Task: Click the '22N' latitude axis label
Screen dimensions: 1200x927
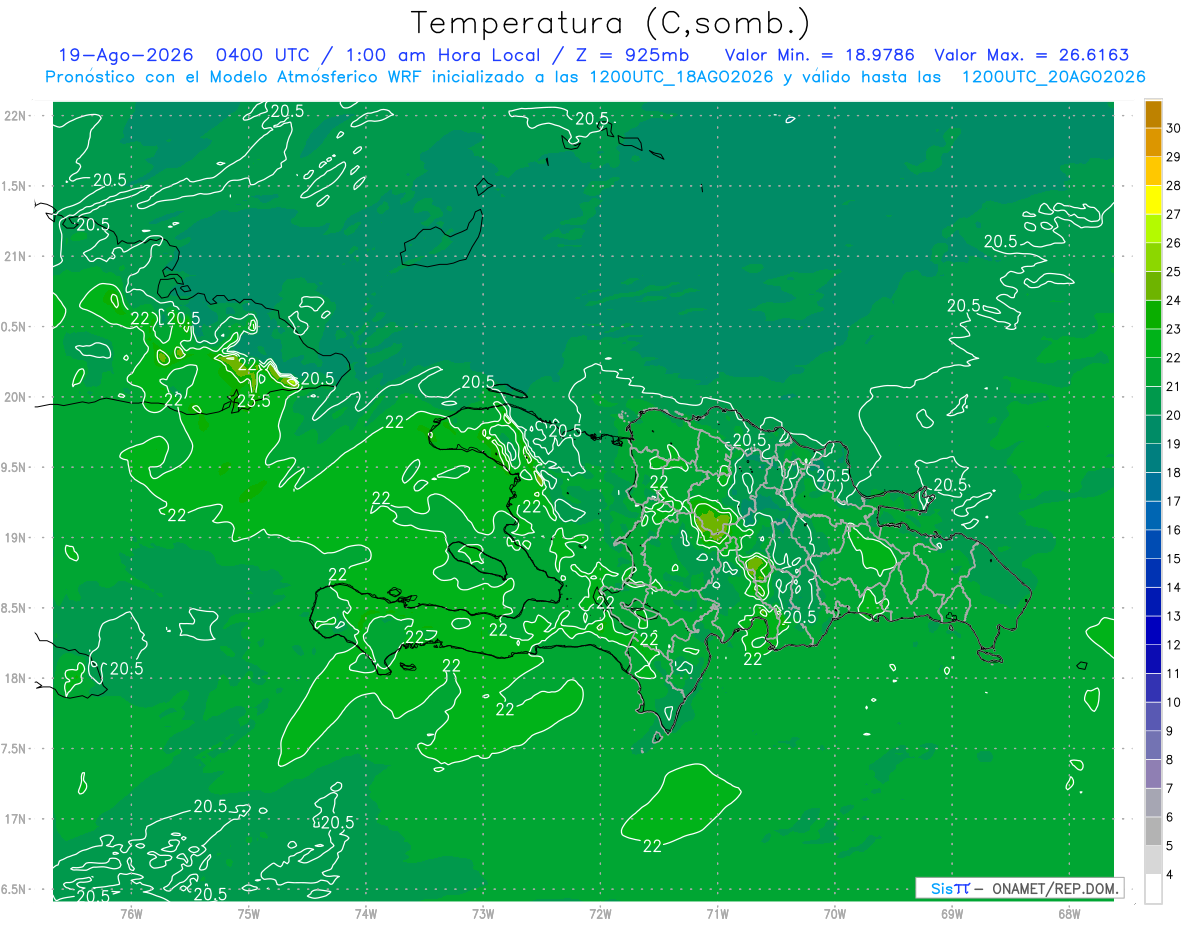Action: coord(16,115)
